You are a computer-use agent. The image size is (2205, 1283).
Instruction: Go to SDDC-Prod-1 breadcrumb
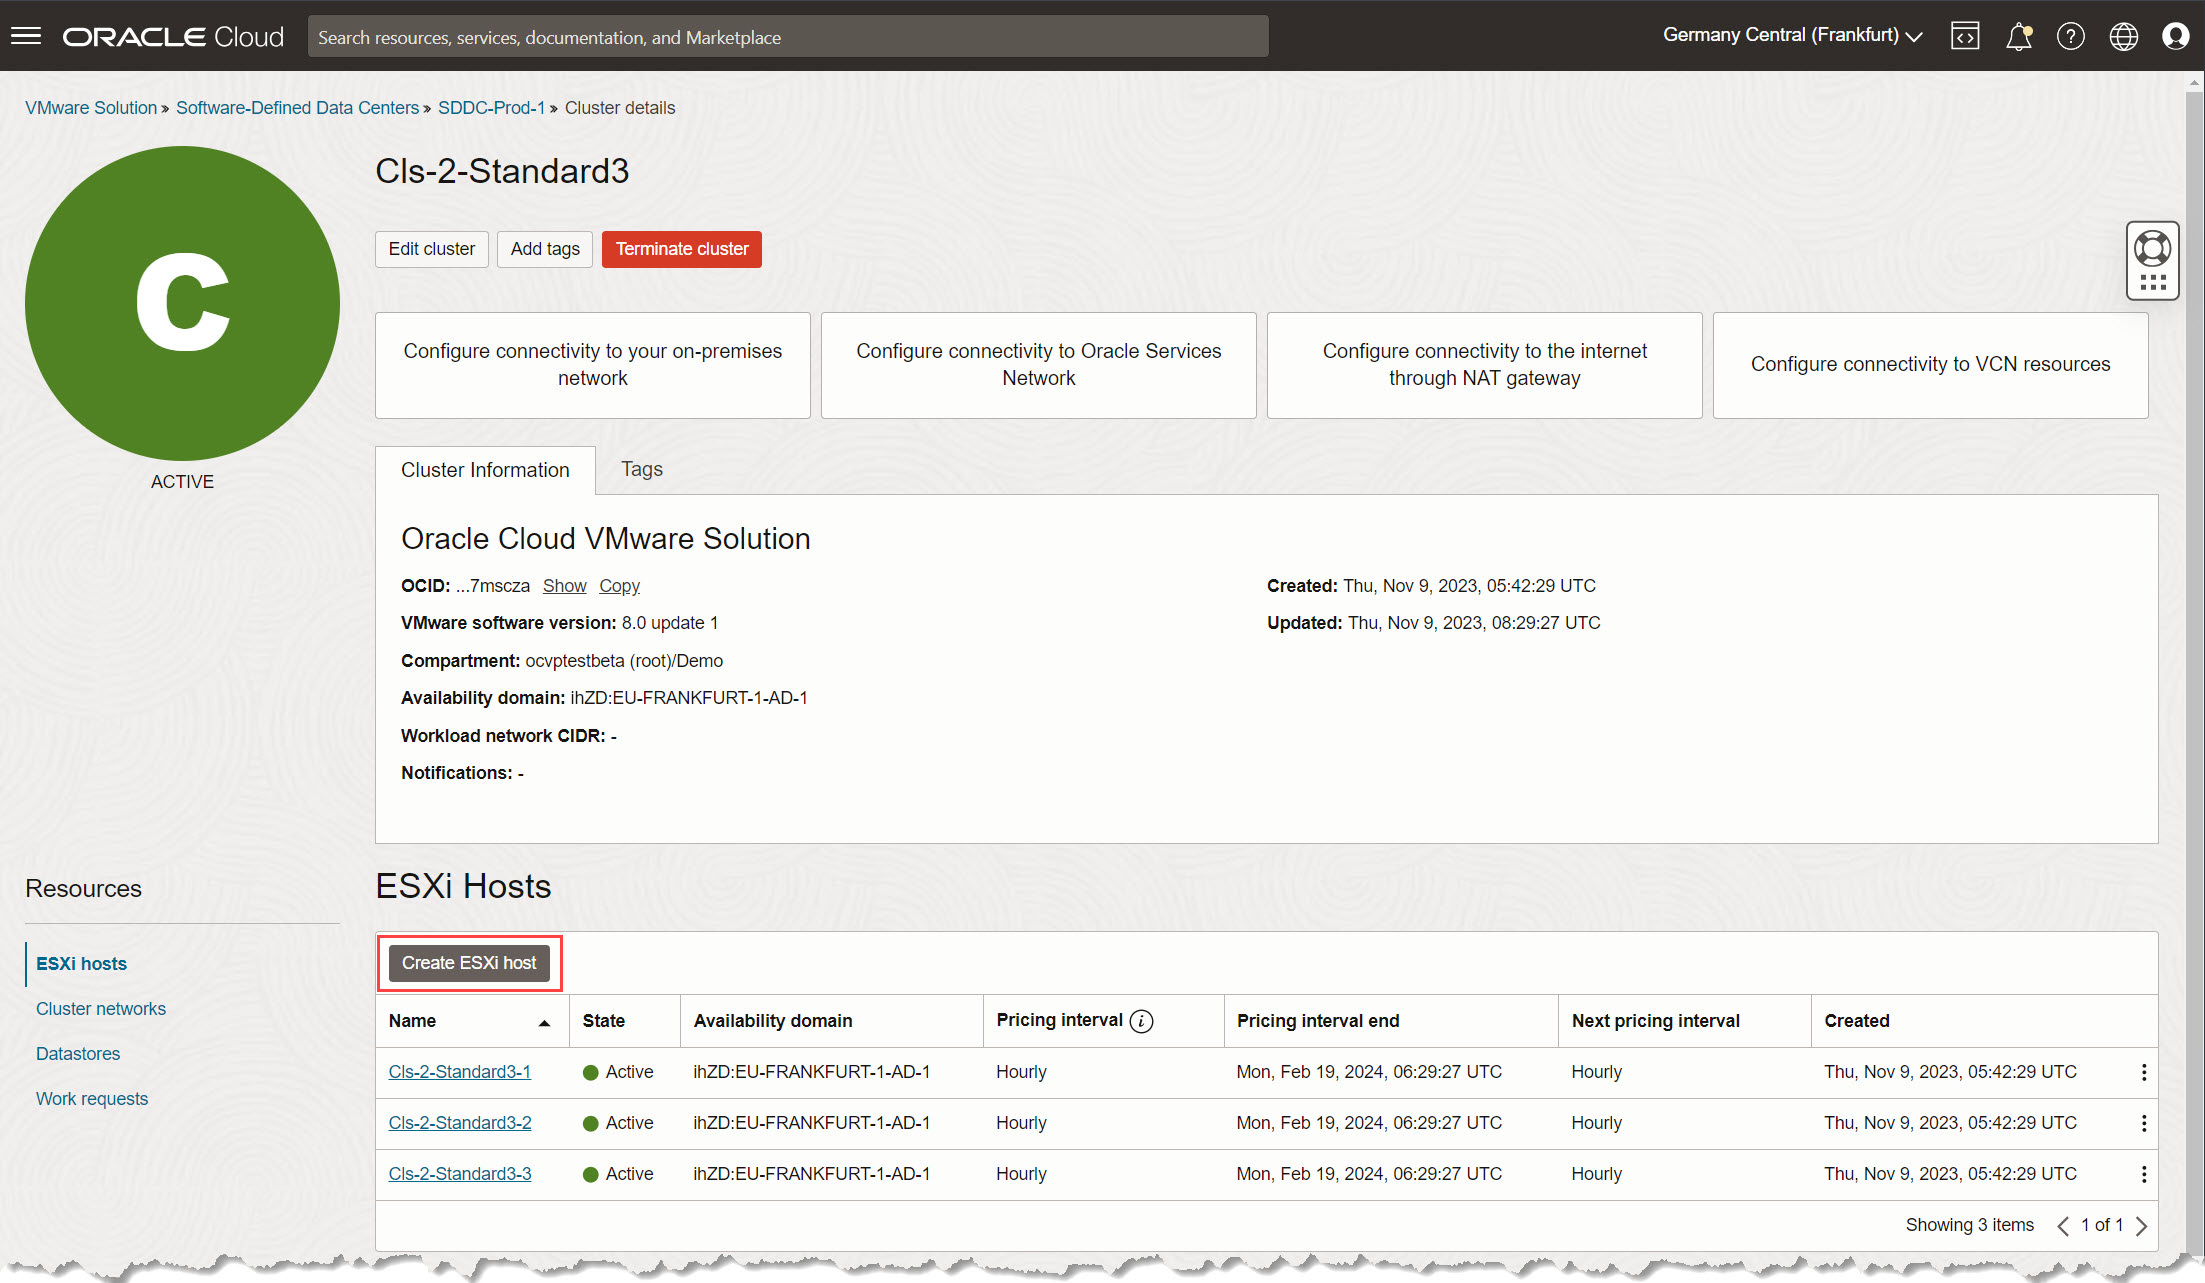491,108
